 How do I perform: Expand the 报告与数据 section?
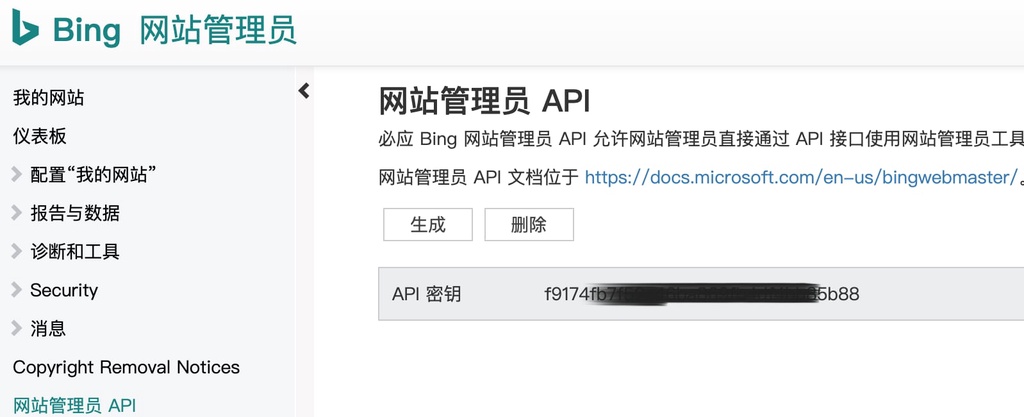pos(16,213)
